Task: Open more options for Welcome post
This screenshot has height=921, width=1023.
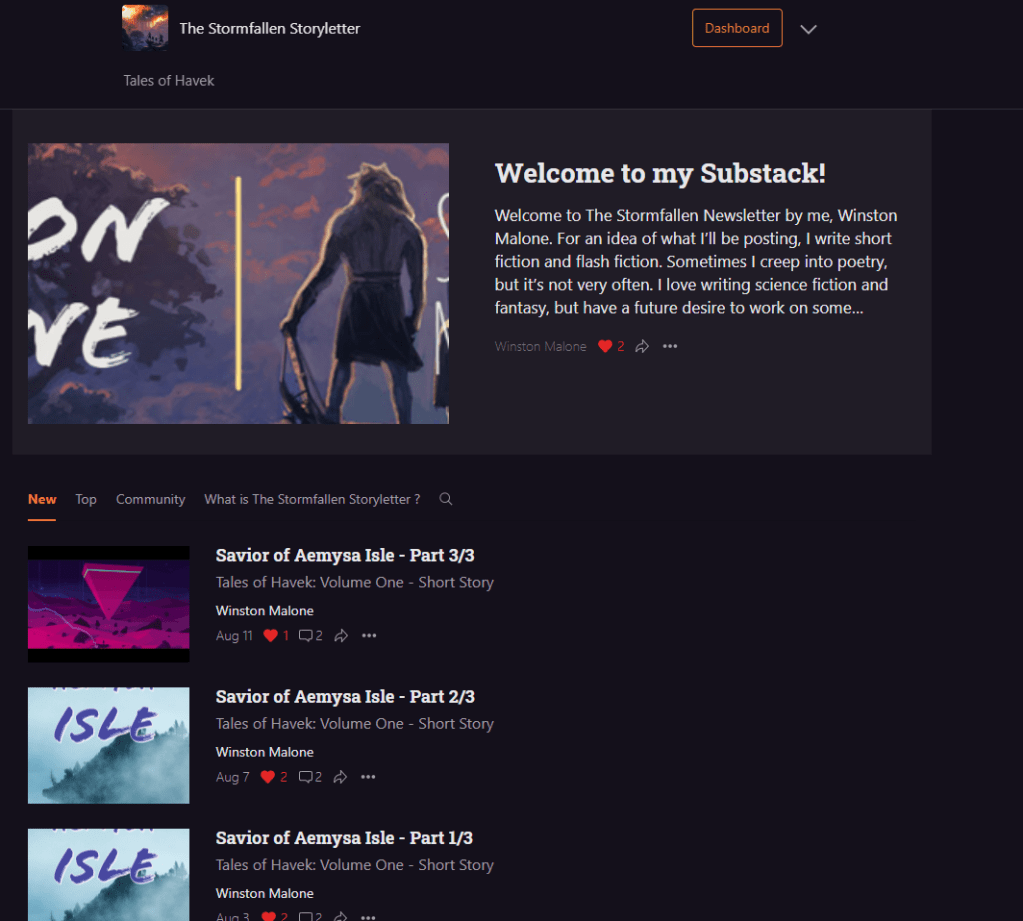Action: 670,346
